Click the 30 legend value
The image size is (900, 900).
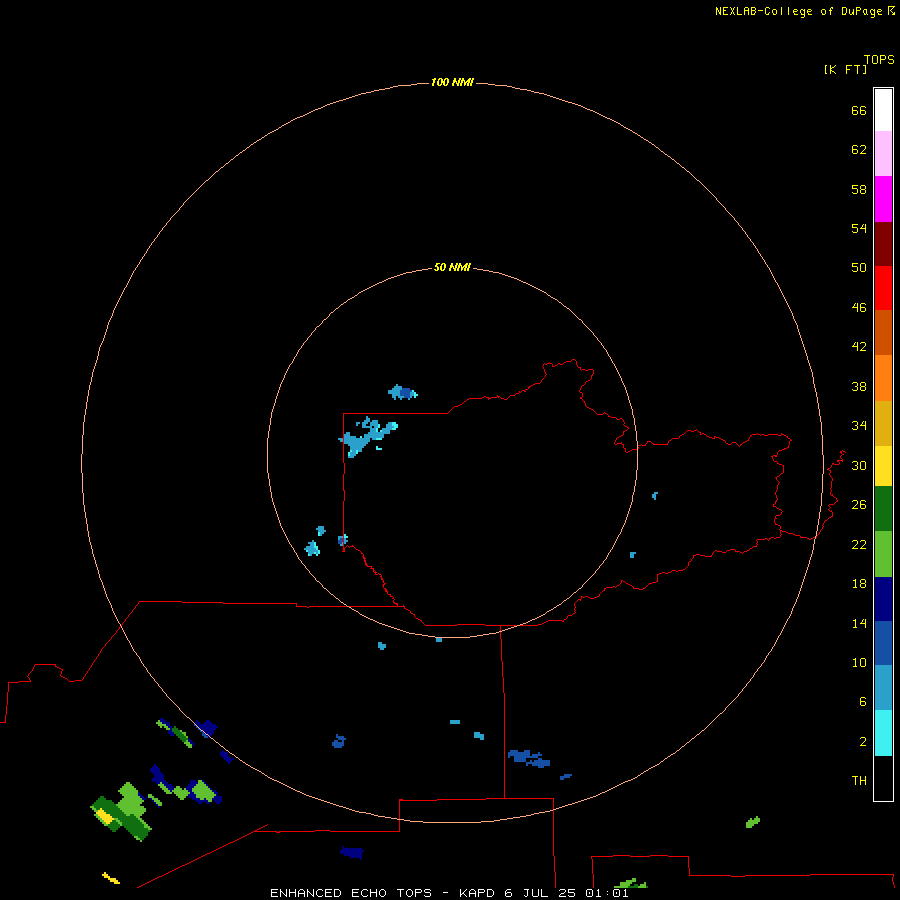point(859,465)
